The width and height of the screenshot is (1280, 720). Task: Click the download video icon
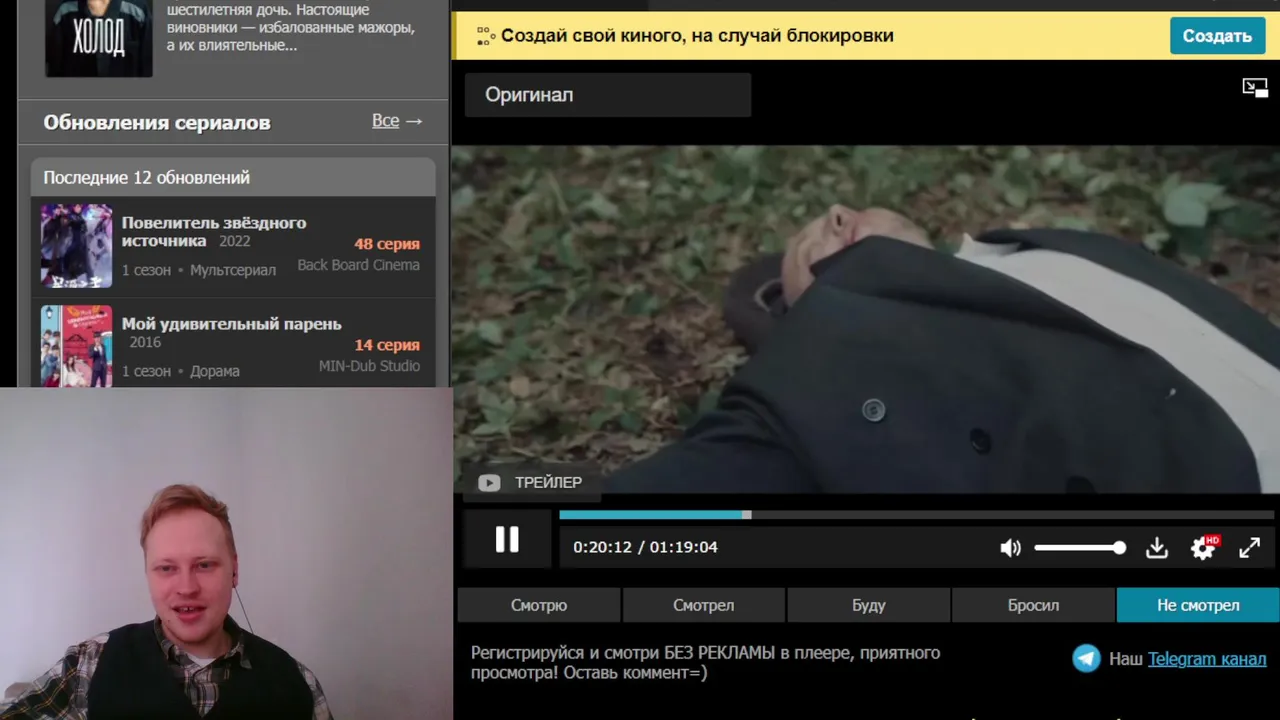coord(1156,548)
